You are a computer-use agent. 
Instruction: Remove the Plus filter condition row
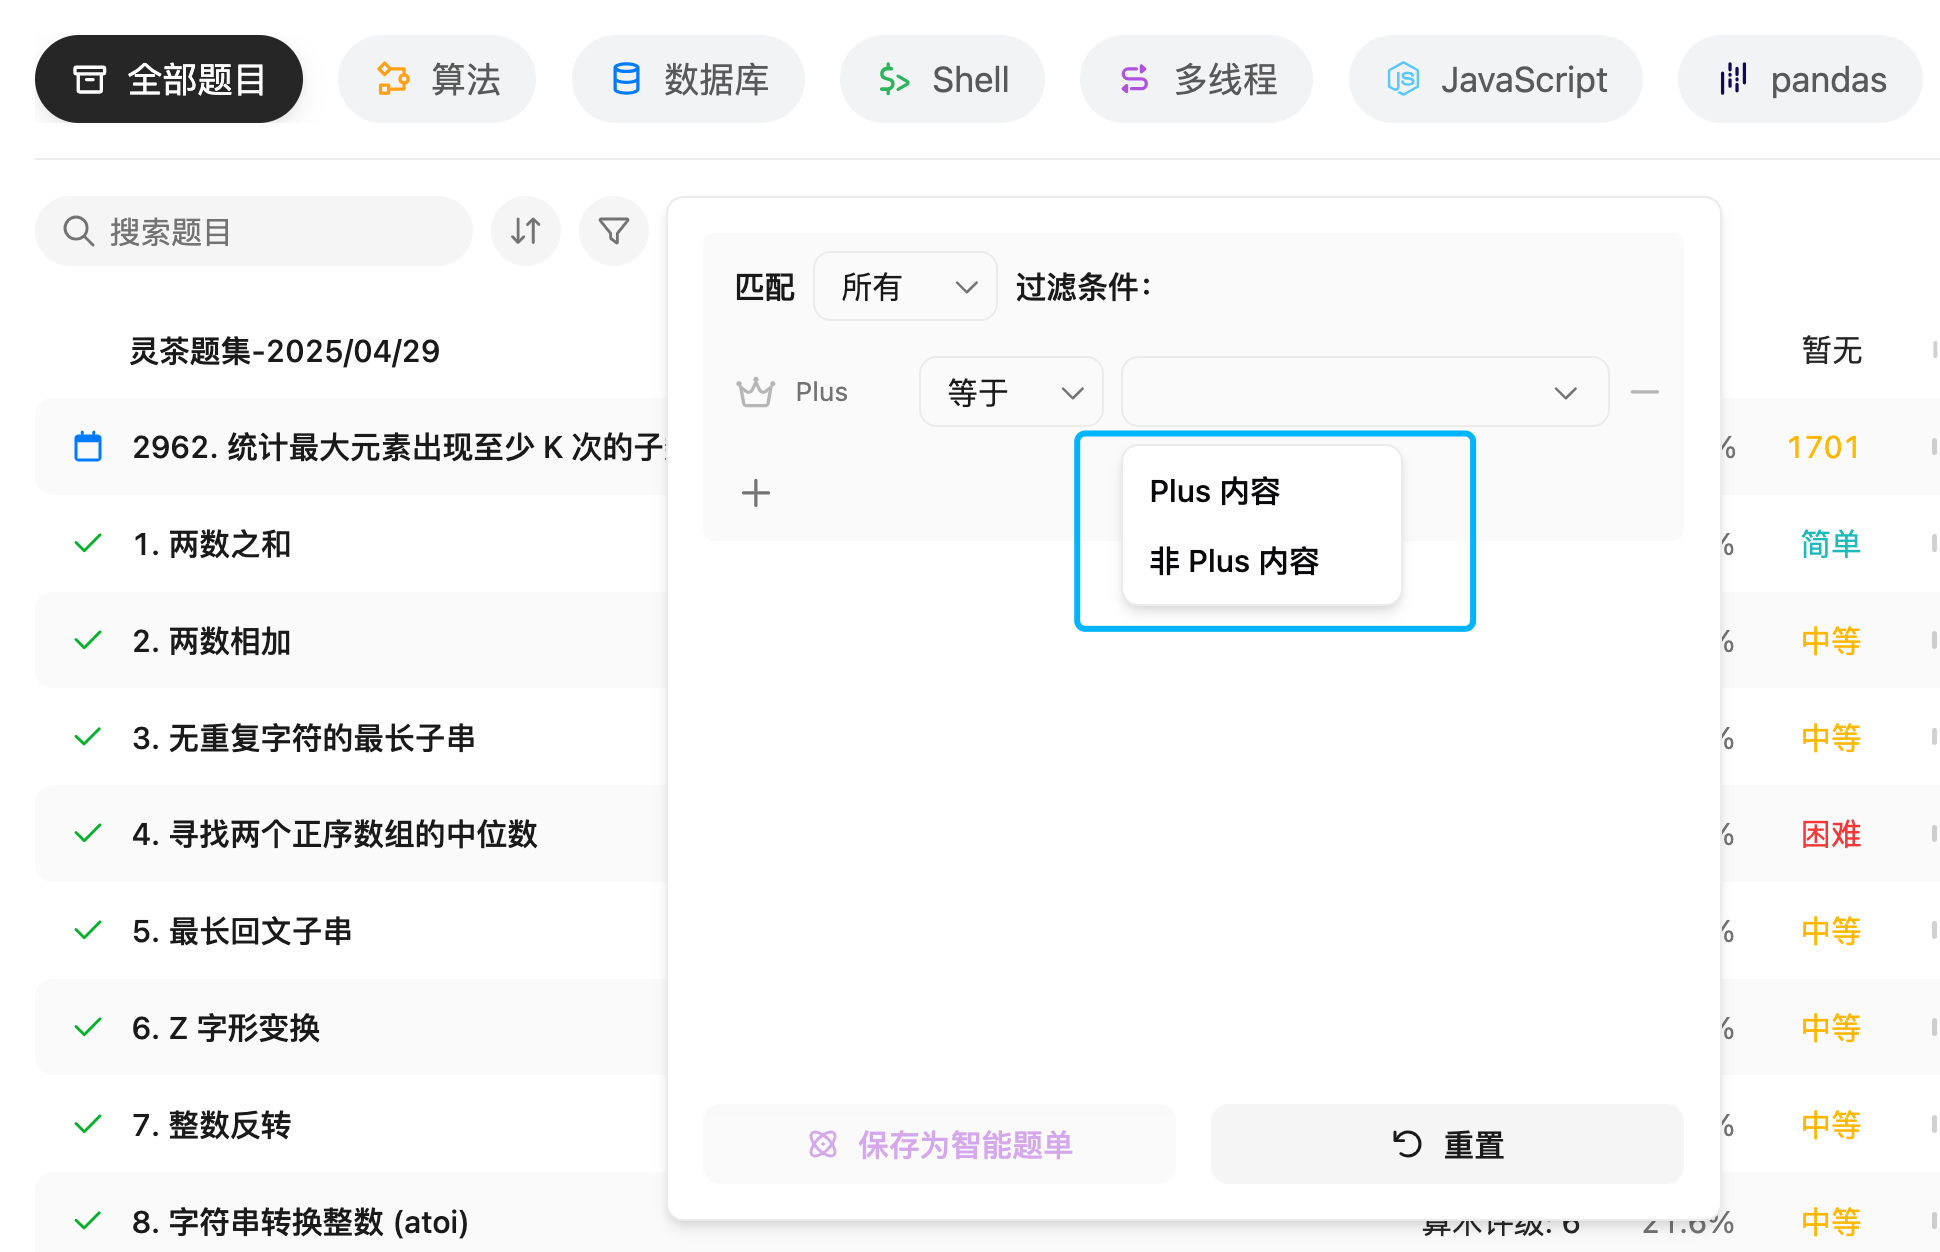[x=1644, y=392]
